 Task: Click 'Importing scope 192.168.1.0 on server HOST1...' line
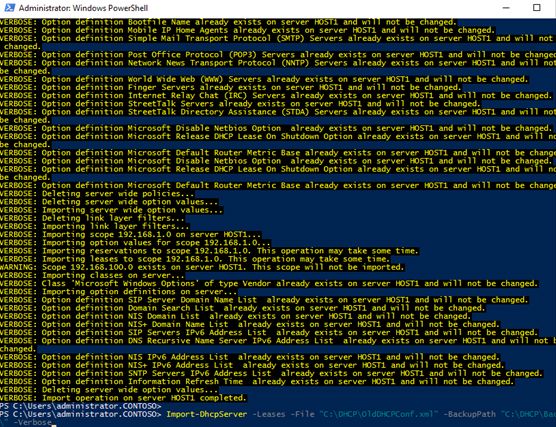pos(130,234)
